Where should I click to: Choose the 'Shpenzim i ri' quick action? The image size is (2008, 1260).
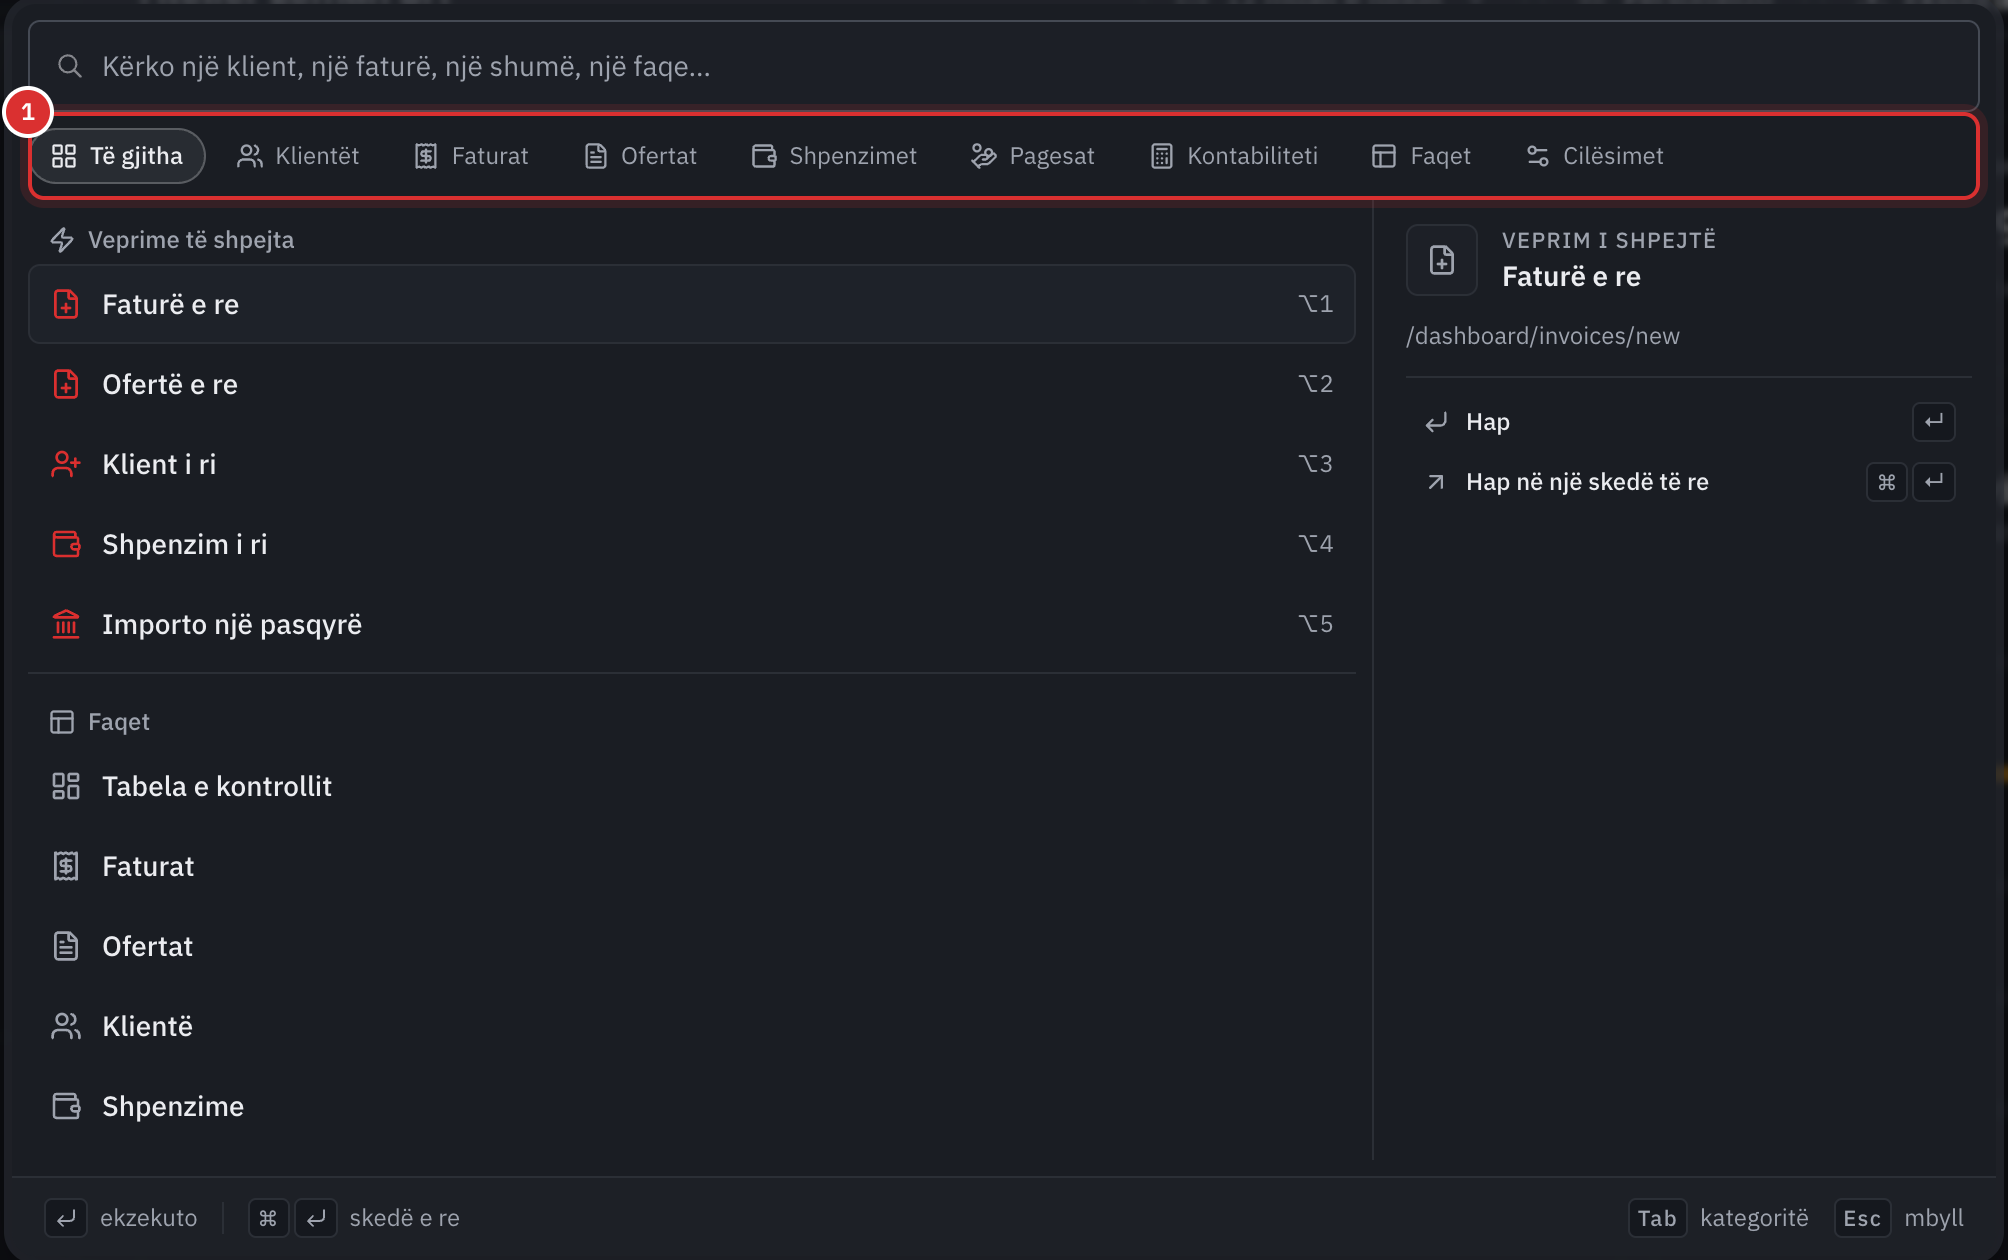[692, 544]
